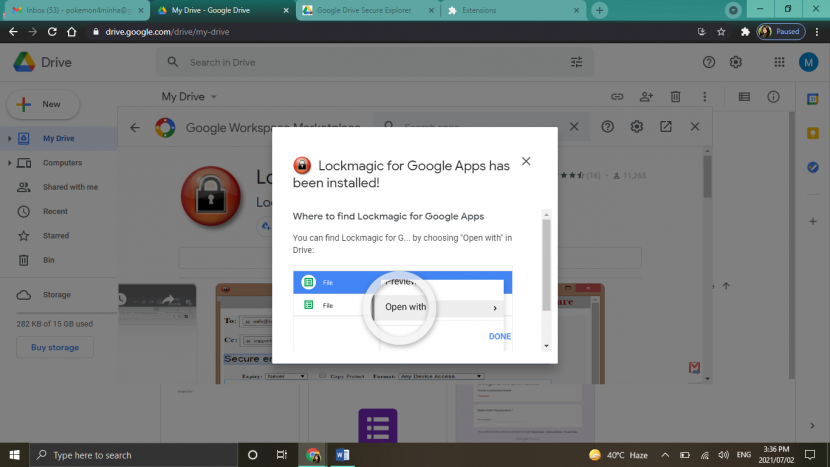830x467 pixels.
Task: Open Shared with me
Action: (x=70, y=187)
